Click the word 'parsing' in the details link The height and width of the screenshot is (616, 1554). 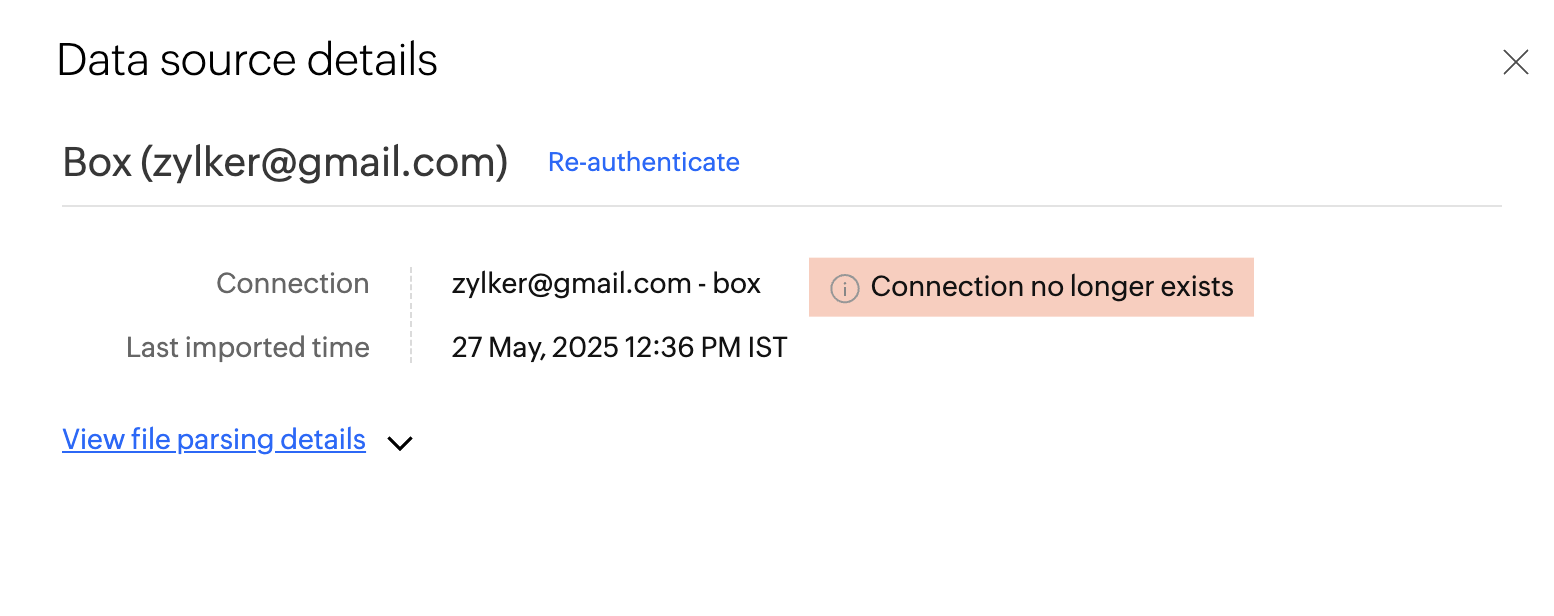click(x=225, y=439)
